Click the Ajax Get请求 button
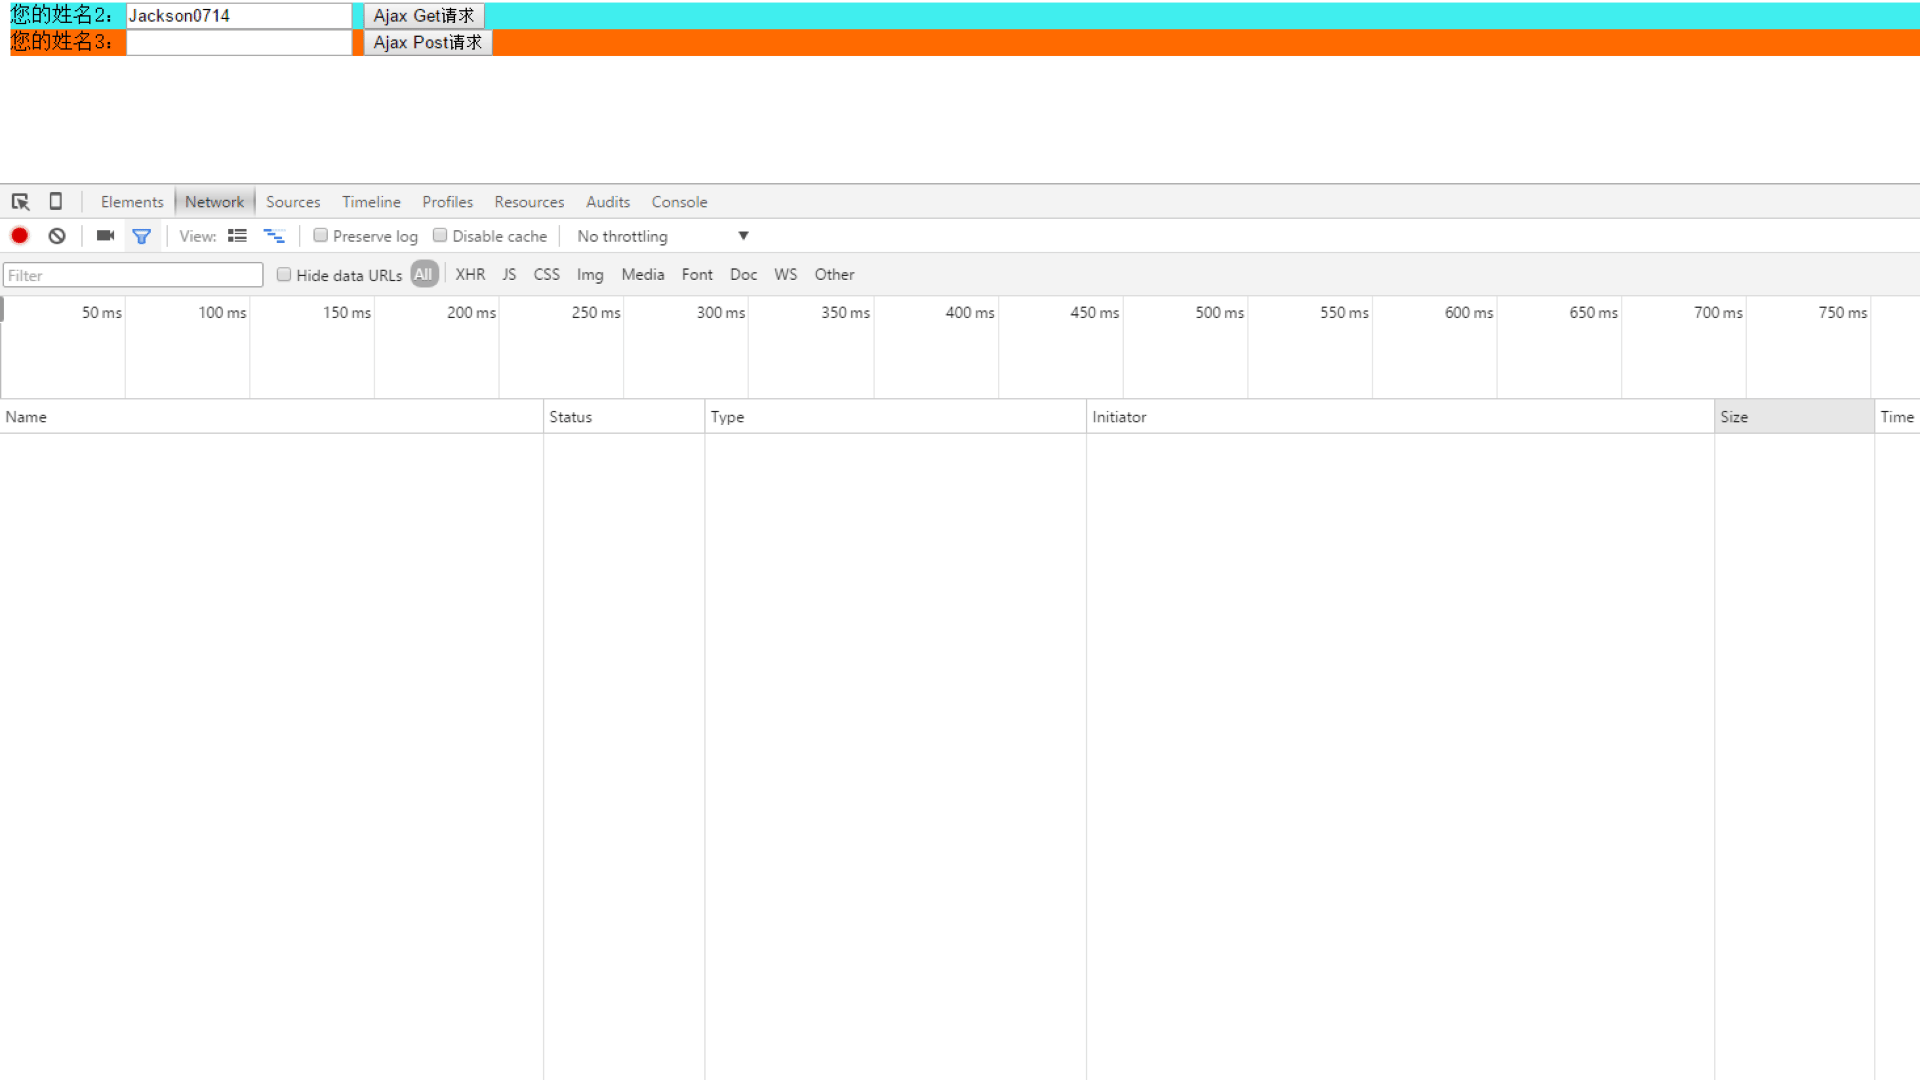Image resolution: width=1920 pixels, height=1080 pixels. [423, 15]
